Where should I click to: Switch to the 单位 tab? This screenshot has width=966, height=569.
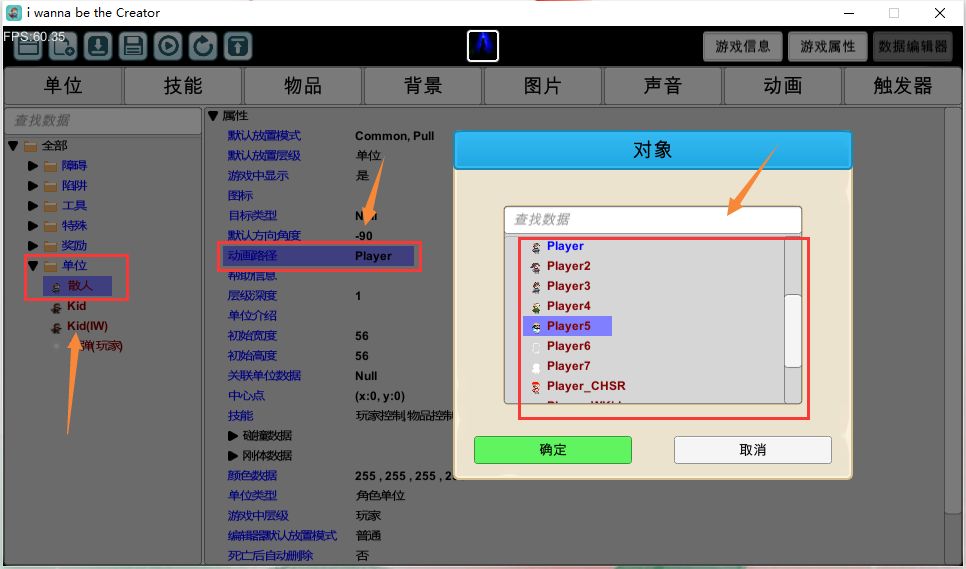coord(63,86)
